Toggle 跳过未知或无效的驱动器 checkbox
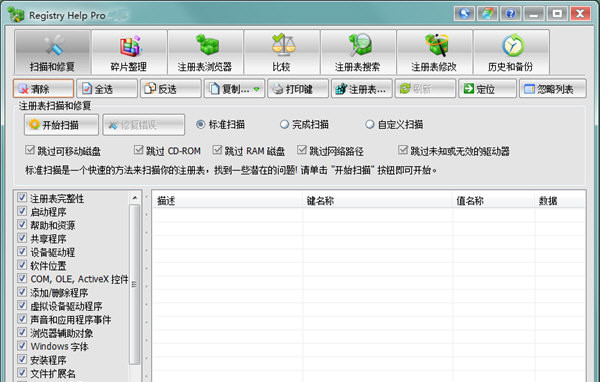 pos(403,150)
